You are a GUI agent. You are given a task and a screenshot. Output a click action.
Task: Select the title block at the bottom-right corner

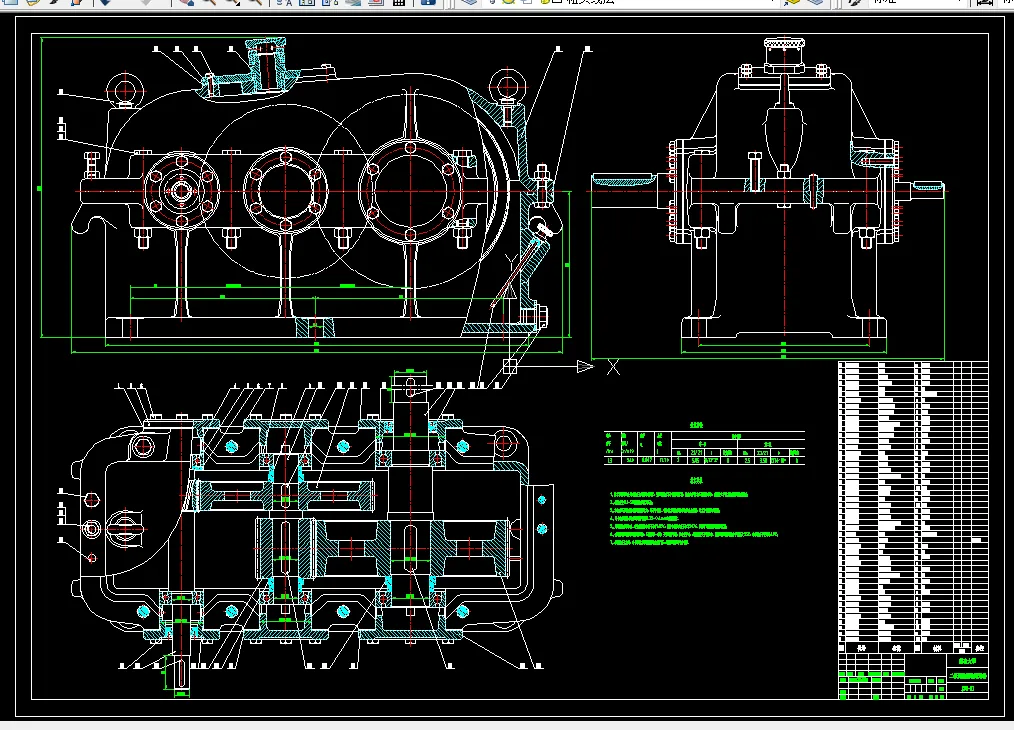(913, 676)
